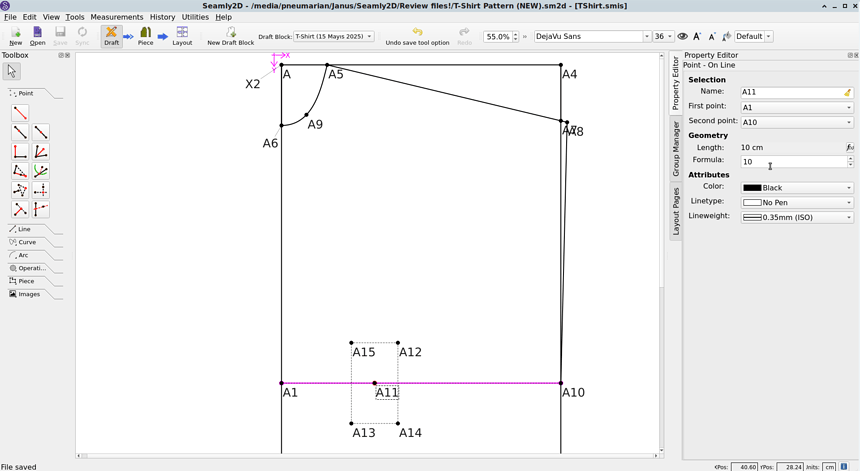The height and width of the screenshot is (471, 860).
Task: Select the arrow pointer tool in Toolbox
Action: pyautogui.click(x=12, y=71)
